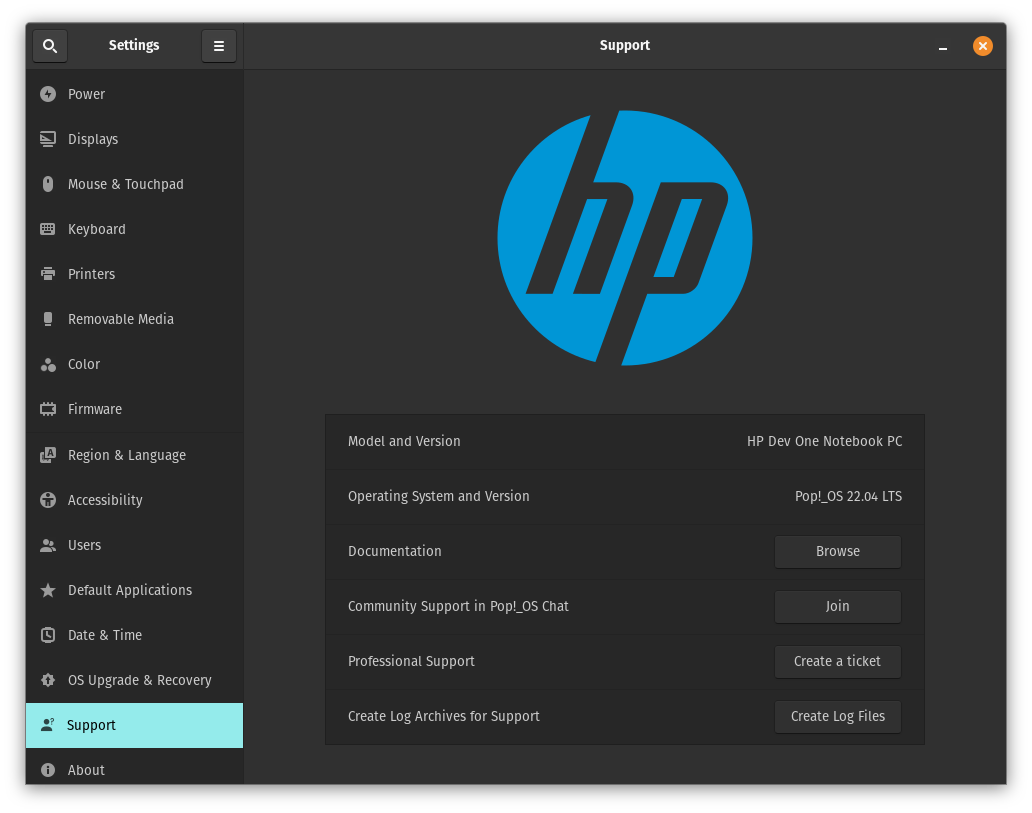Open OS Upgrade & Recovery panel

140,680
